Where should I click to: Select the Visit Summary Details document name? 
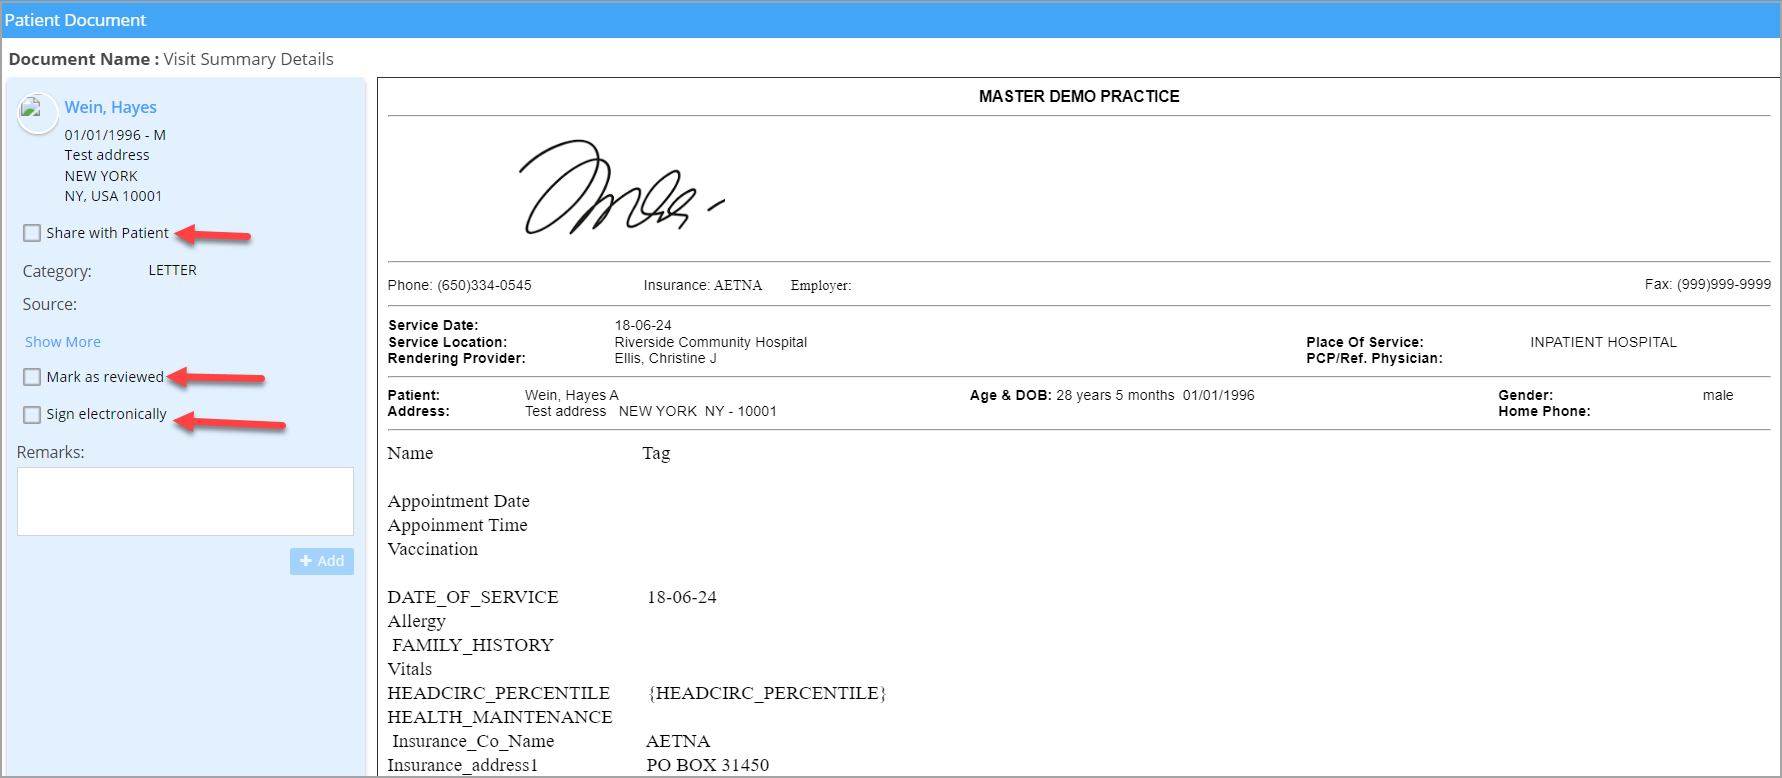click(248, 59)
